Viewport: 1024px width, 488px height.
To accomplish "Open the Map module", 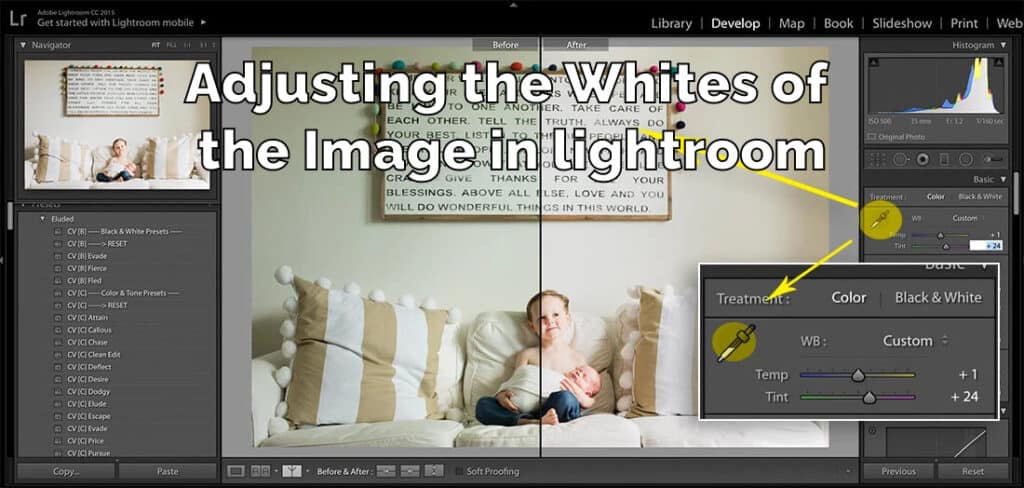I will (x=792, y=24).
